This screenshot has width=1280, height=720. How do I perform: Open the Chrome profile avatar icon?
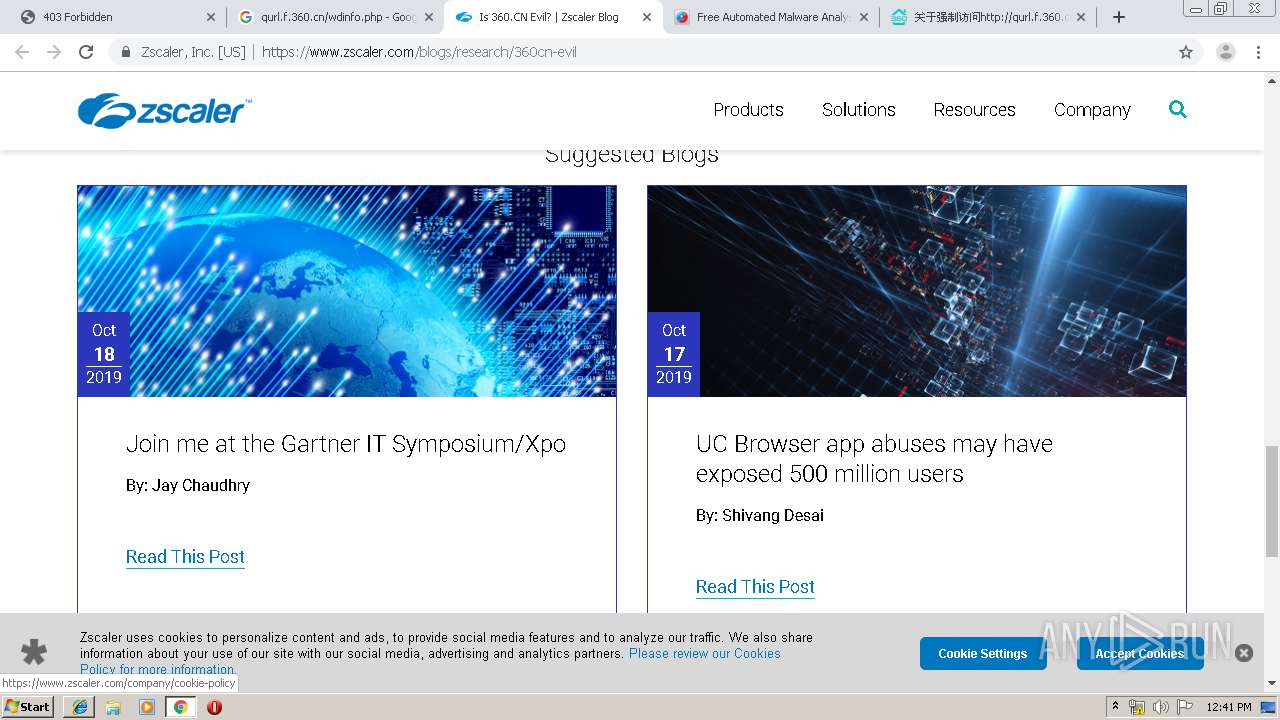pyautogui.click(x=1226, y=52)
